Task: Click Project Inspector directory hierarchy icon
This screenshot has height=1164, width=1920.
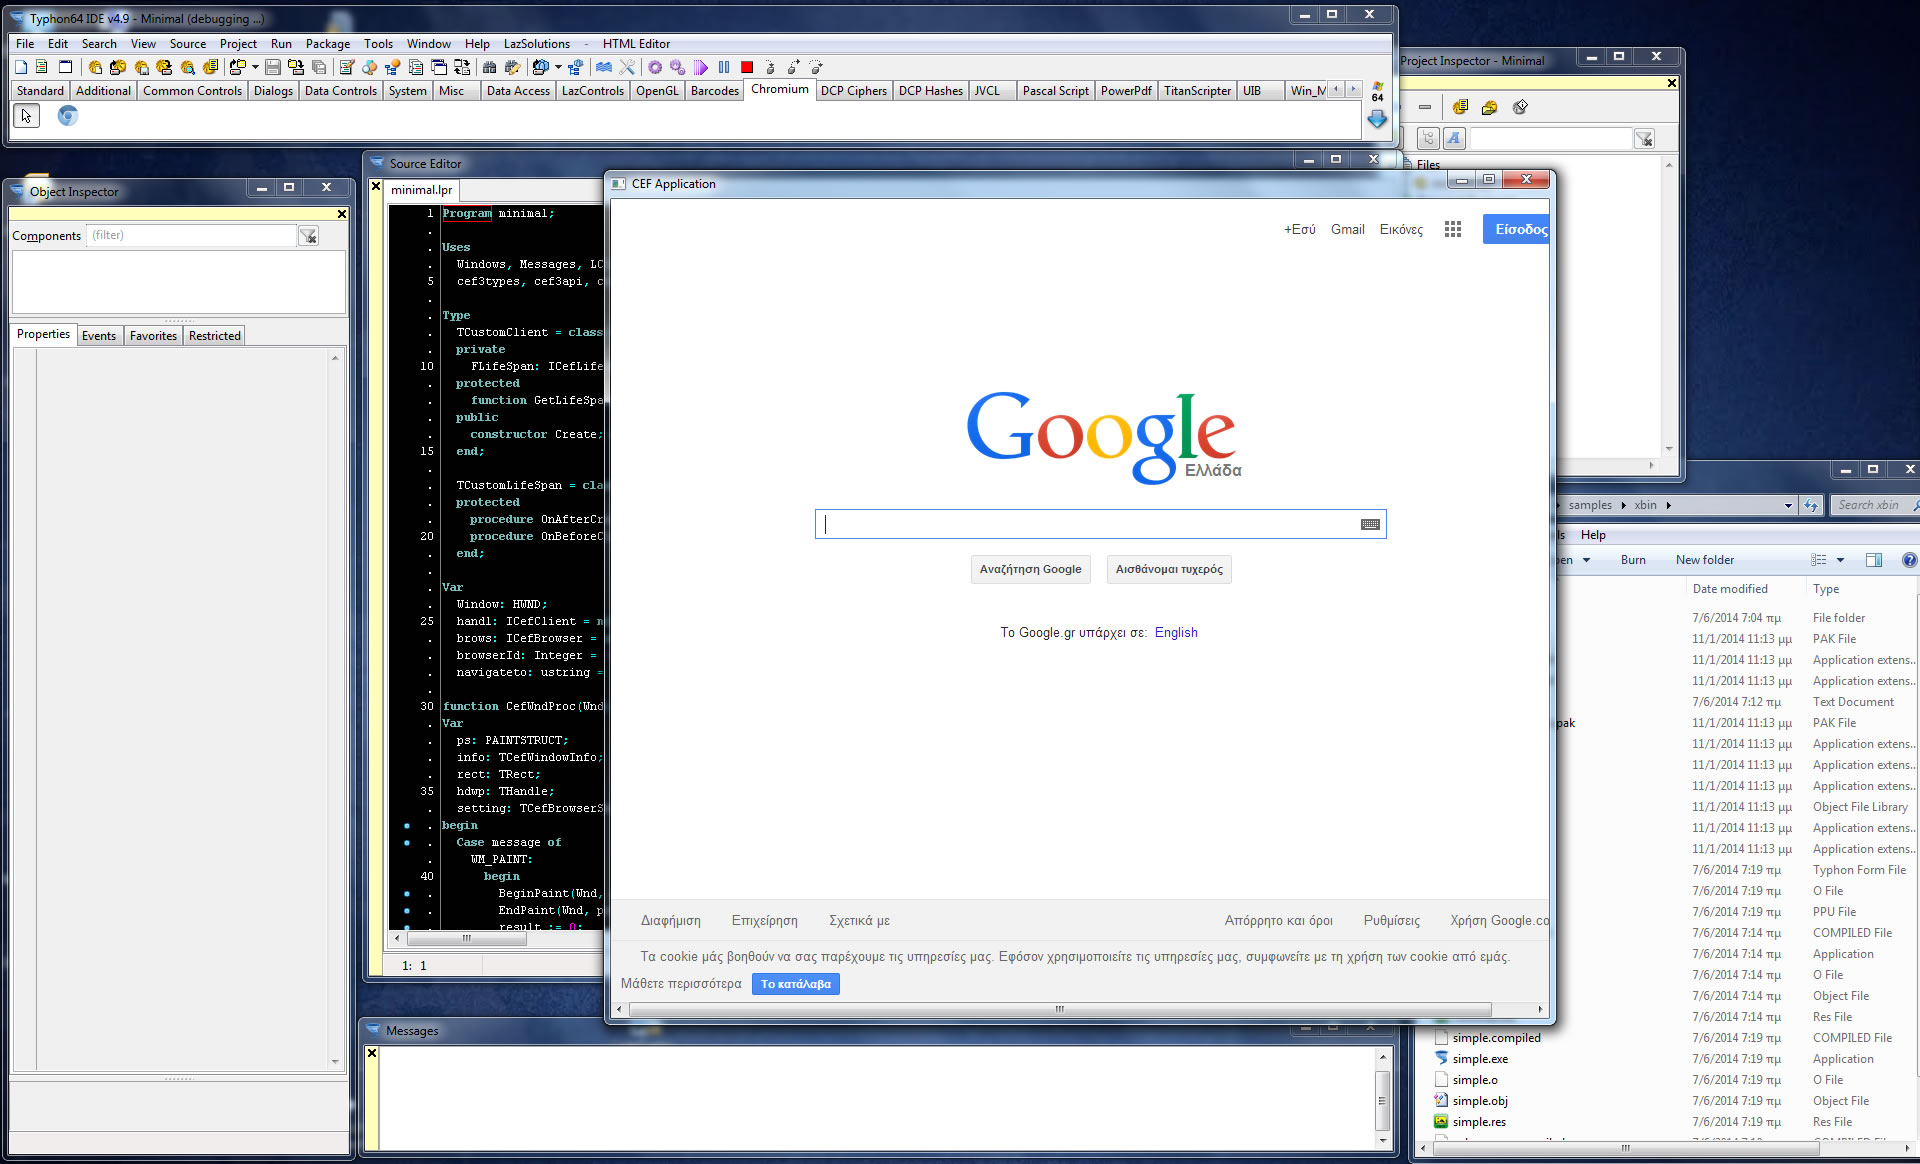Action: coord(1428,139)
